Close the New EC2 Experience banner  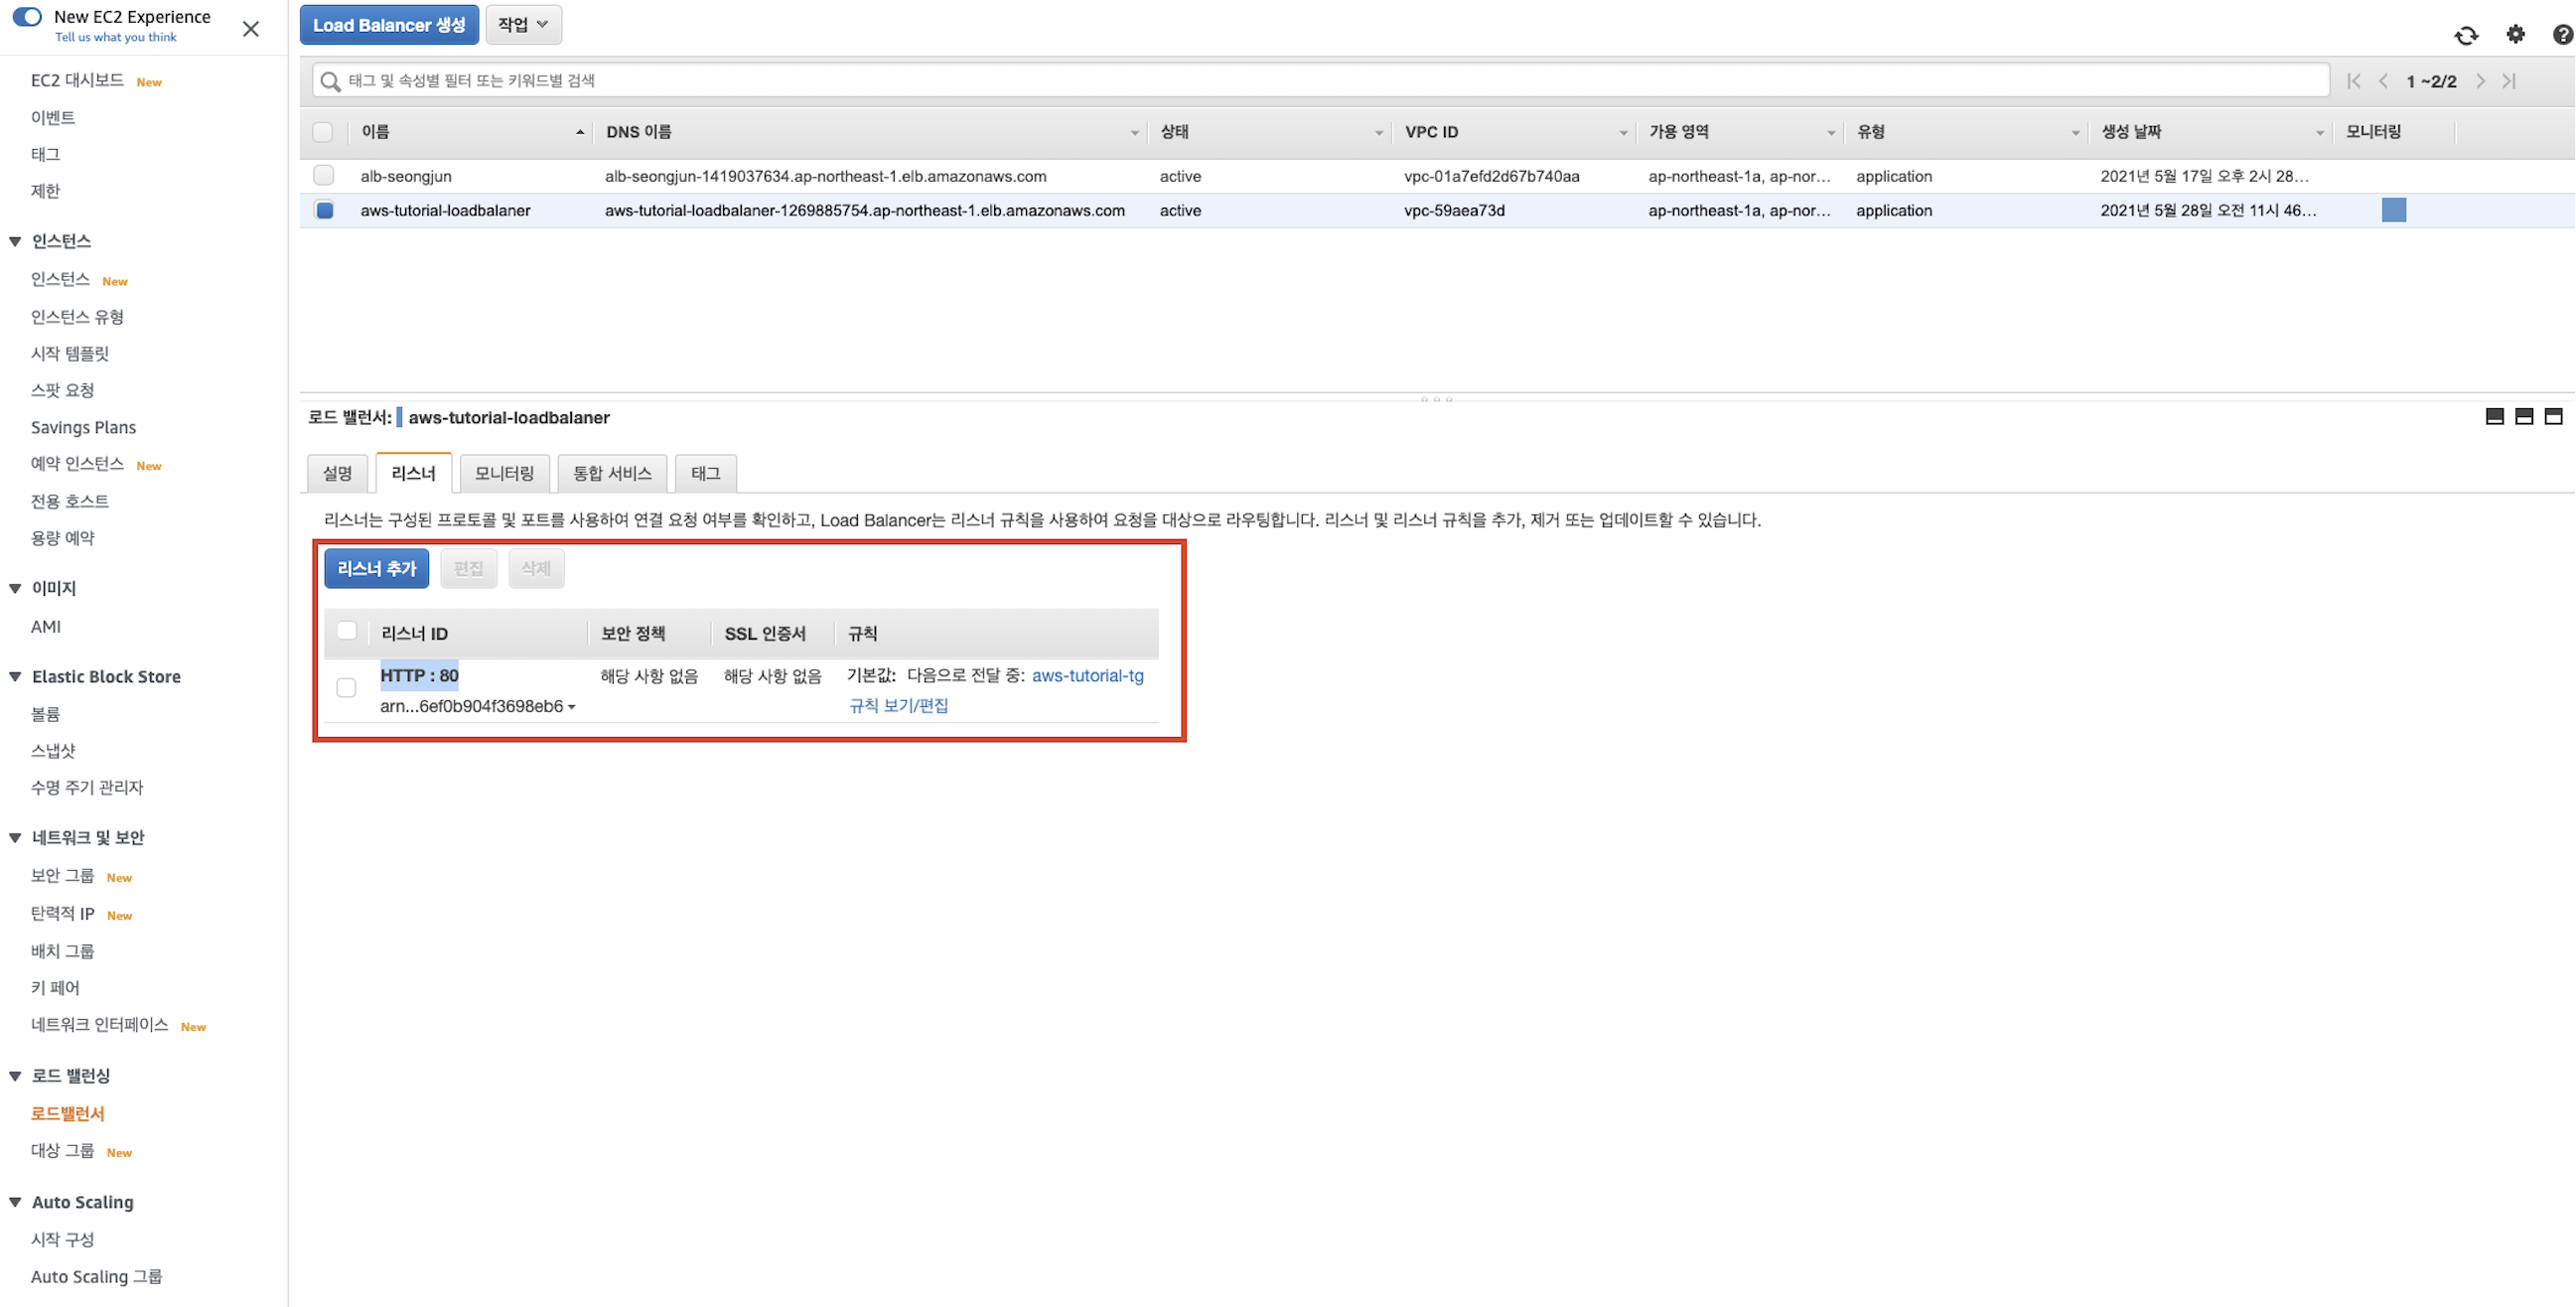coord(251,28)
